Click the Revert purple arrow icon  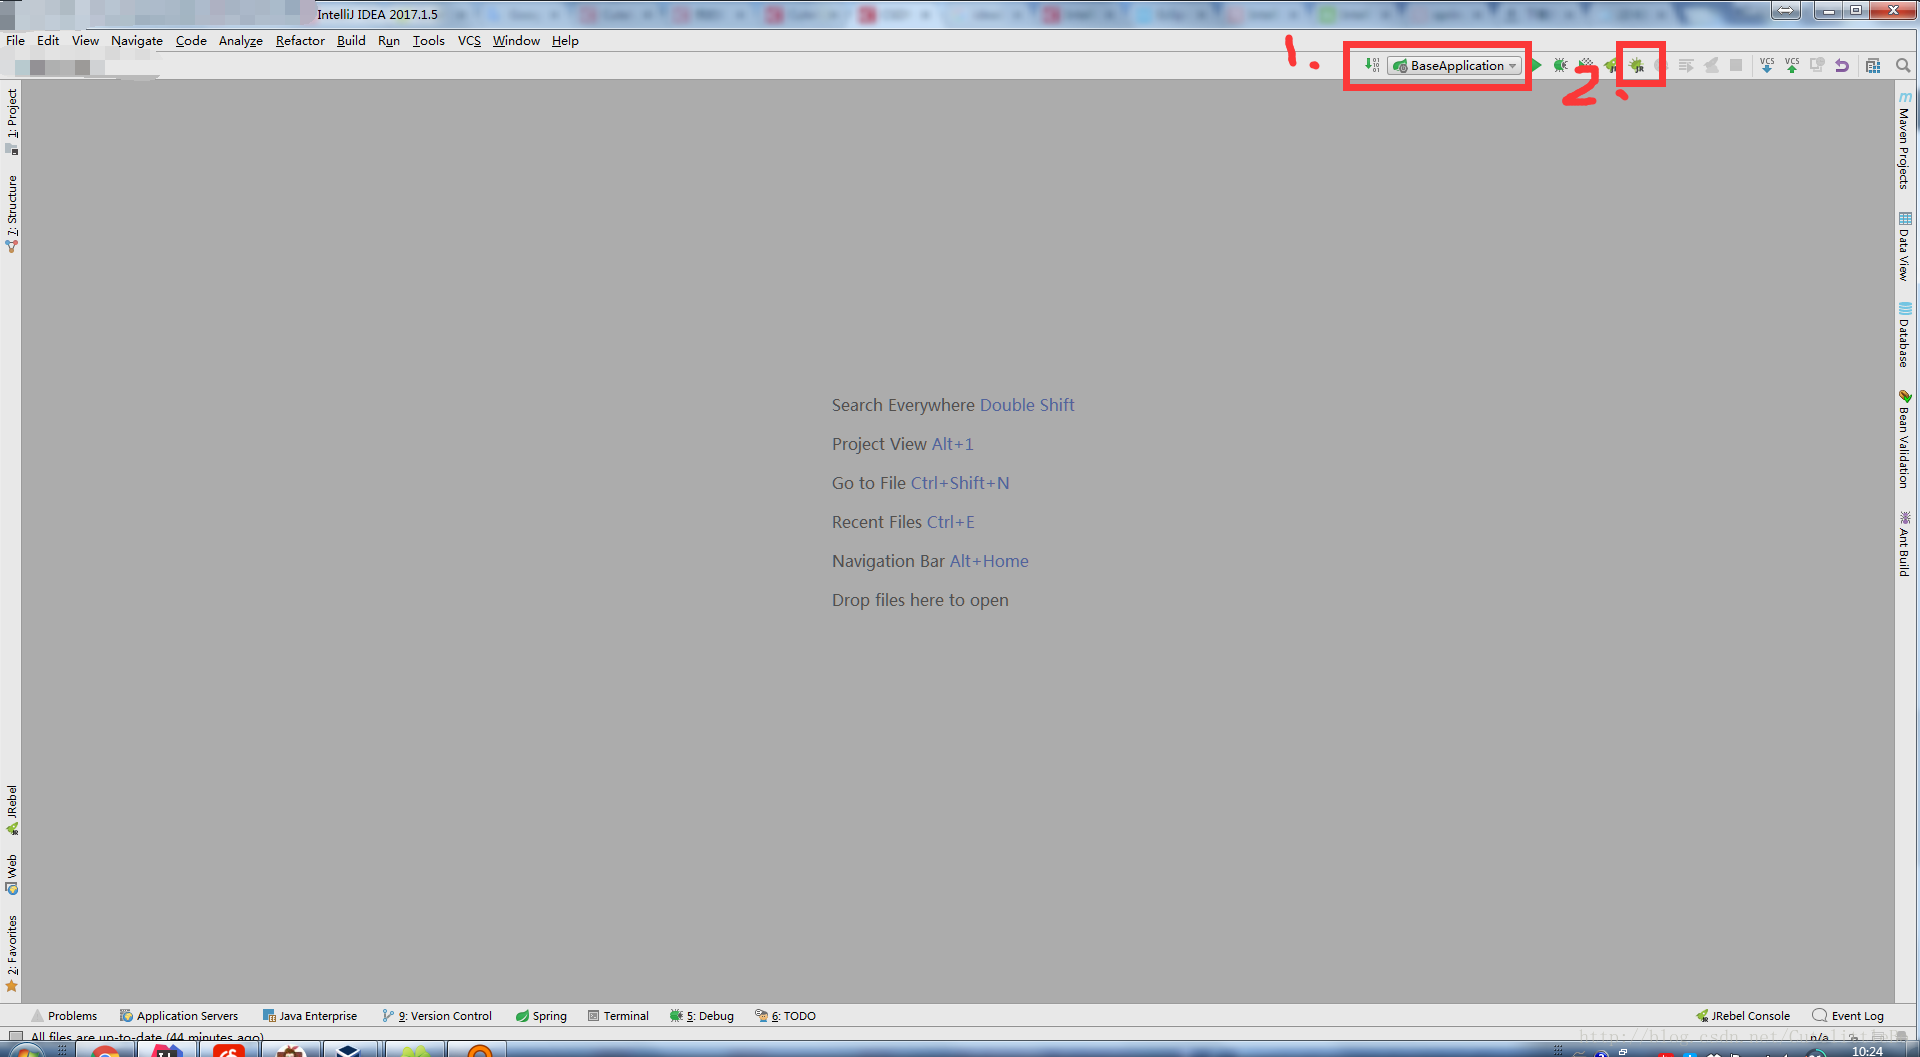pyautogui.click(x=1842, y=65)
